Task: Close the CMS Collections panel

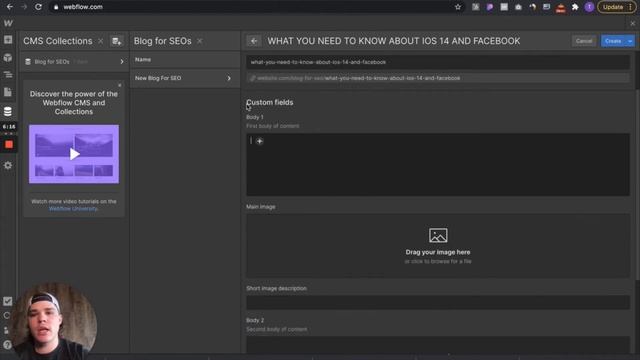Action: tap(100, 41)
